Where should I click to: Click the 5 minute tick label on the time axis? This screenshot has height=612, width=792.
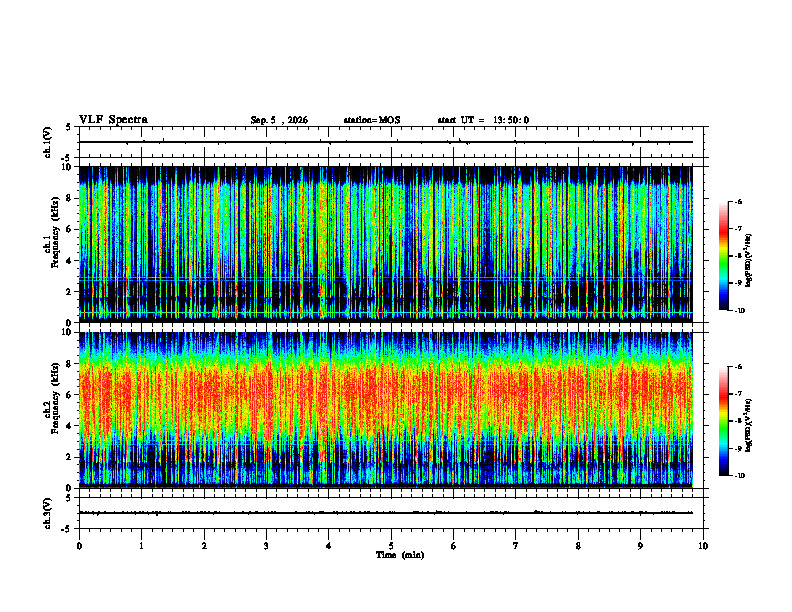tap(391, 546)
